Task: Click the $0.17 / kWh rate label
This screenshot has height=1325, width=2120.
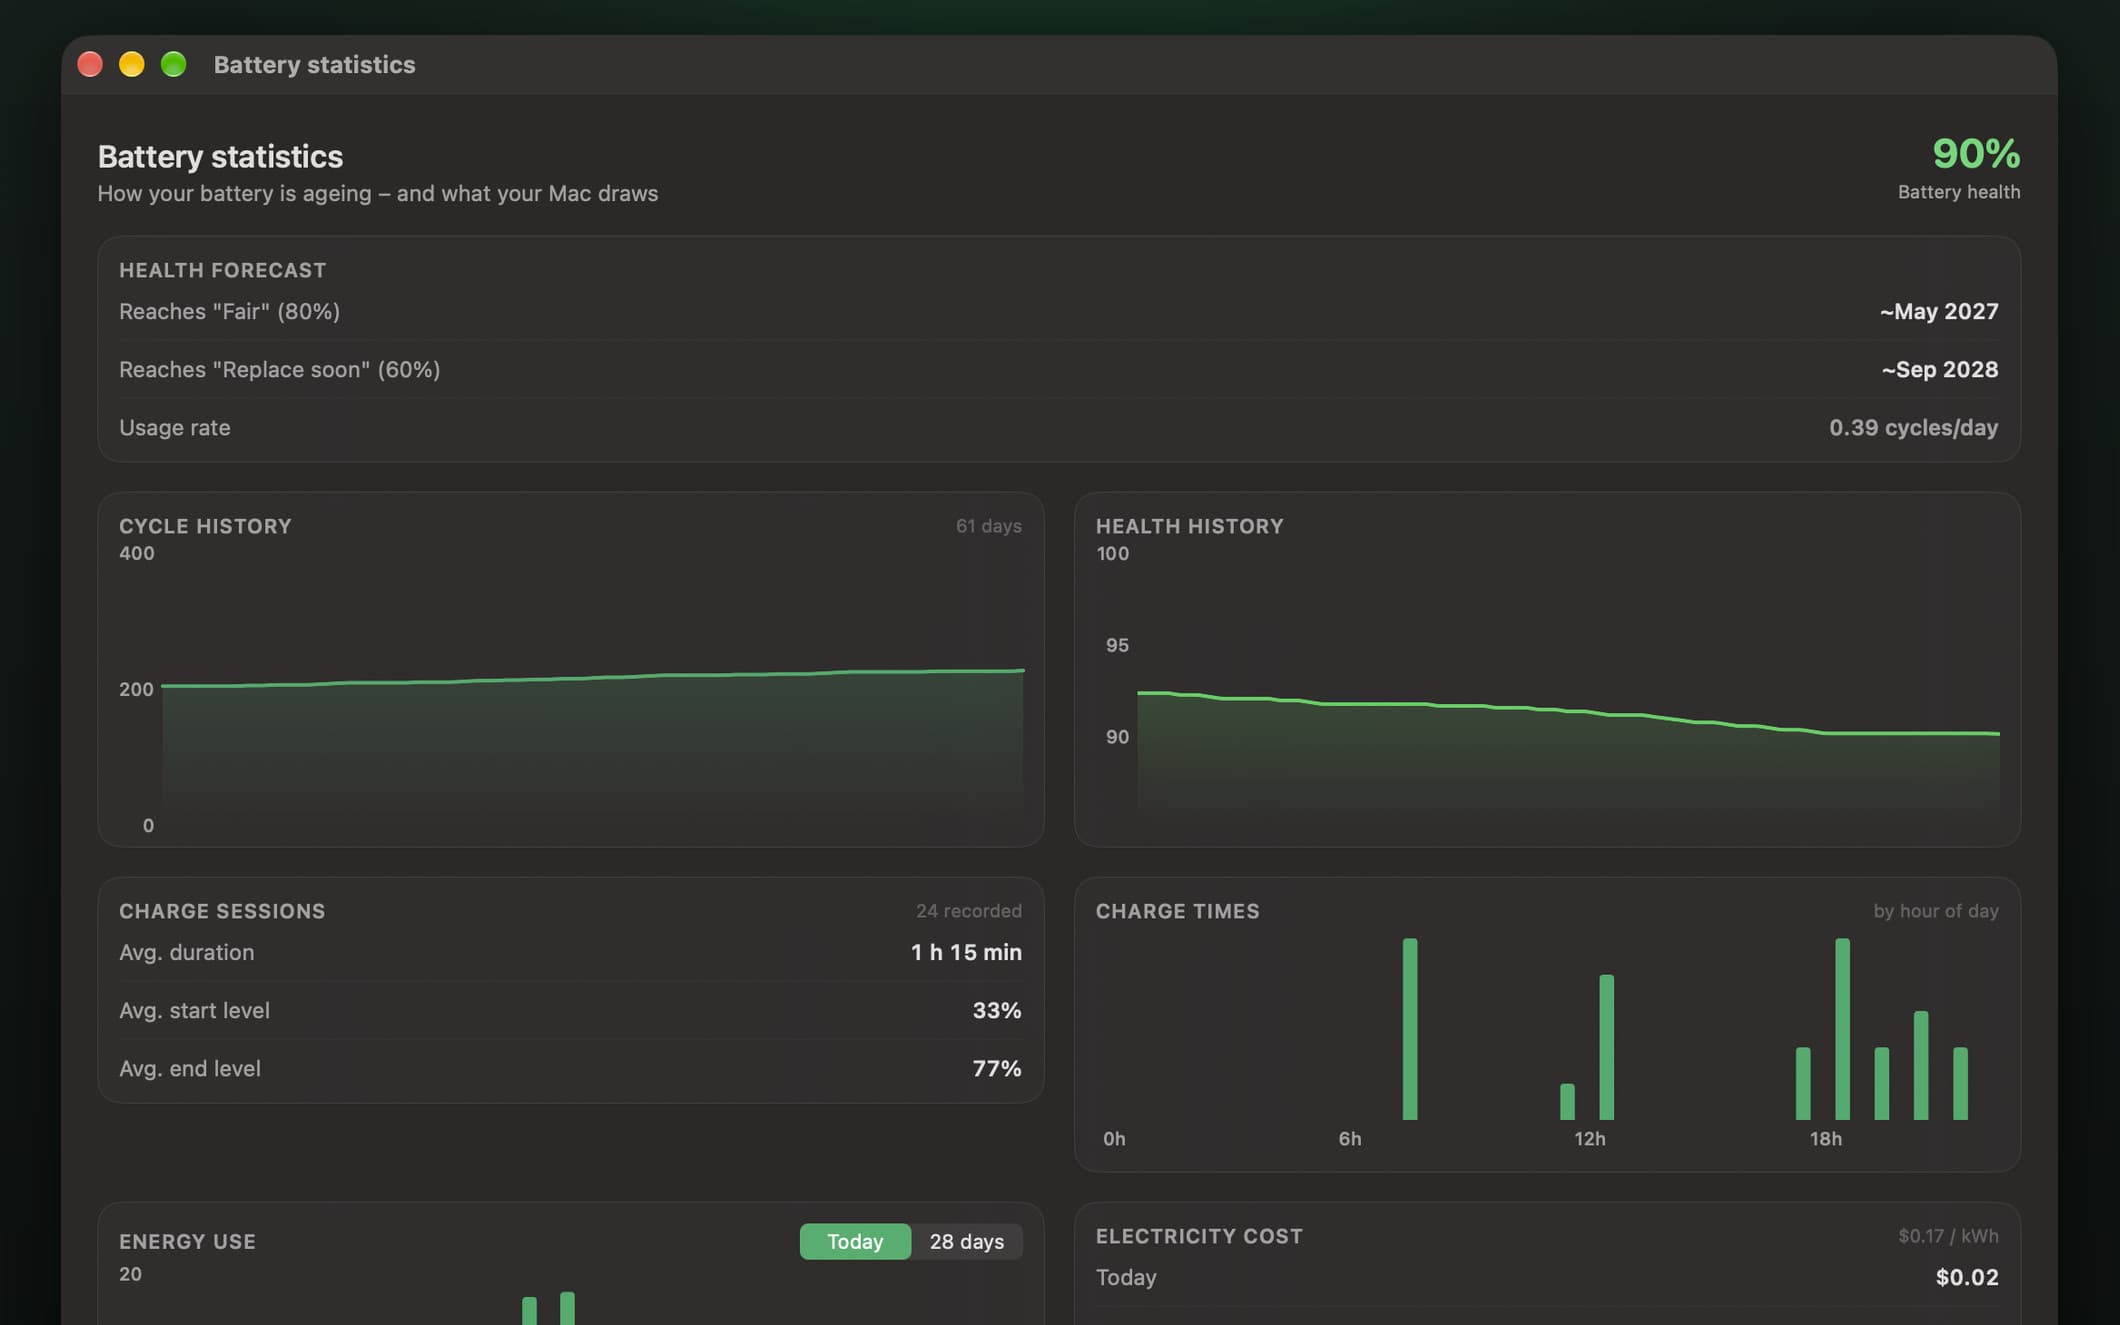Action: 1948,1236
